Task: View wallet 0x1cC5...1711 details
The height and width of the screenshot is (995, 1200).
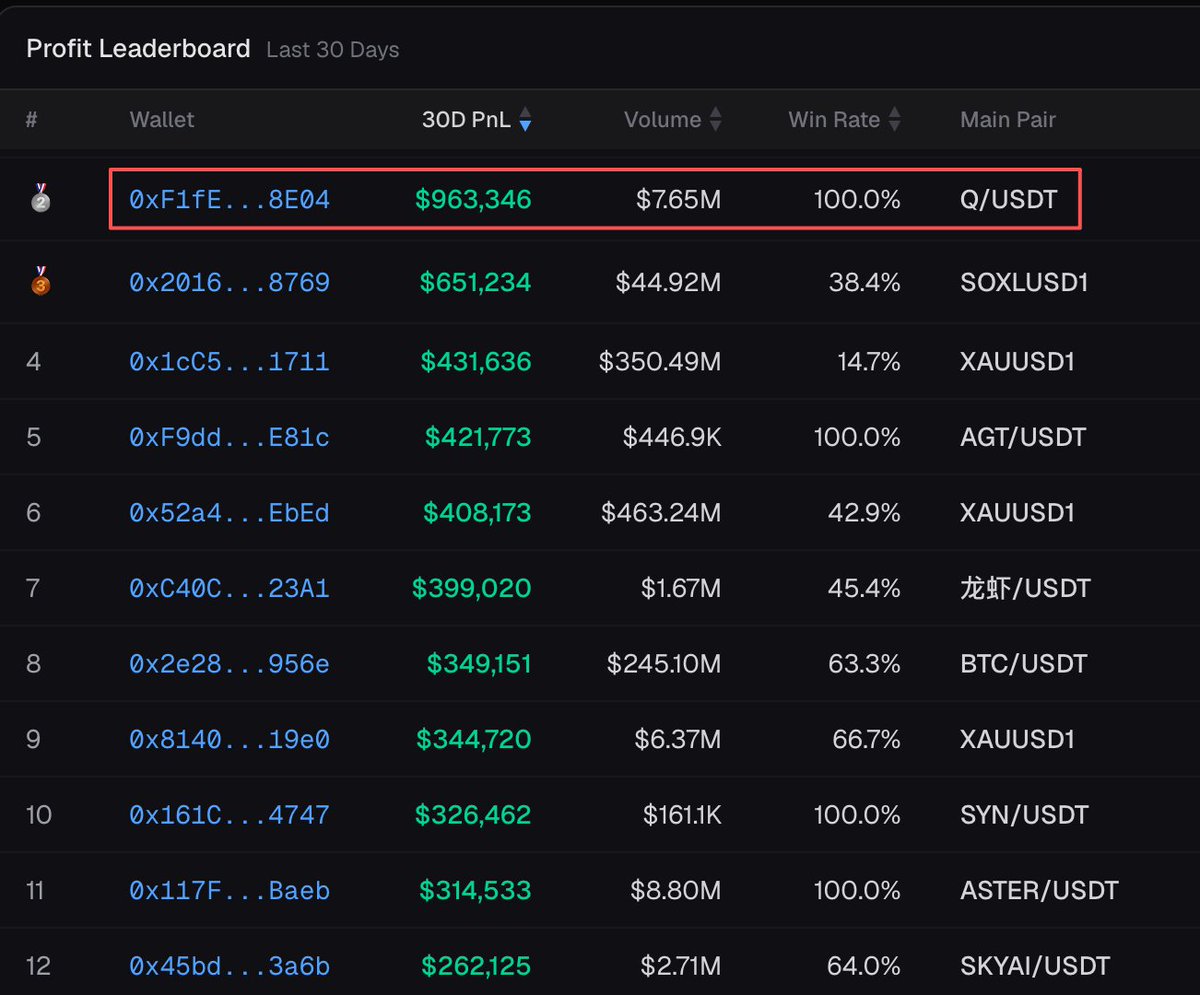Action: 229,361
